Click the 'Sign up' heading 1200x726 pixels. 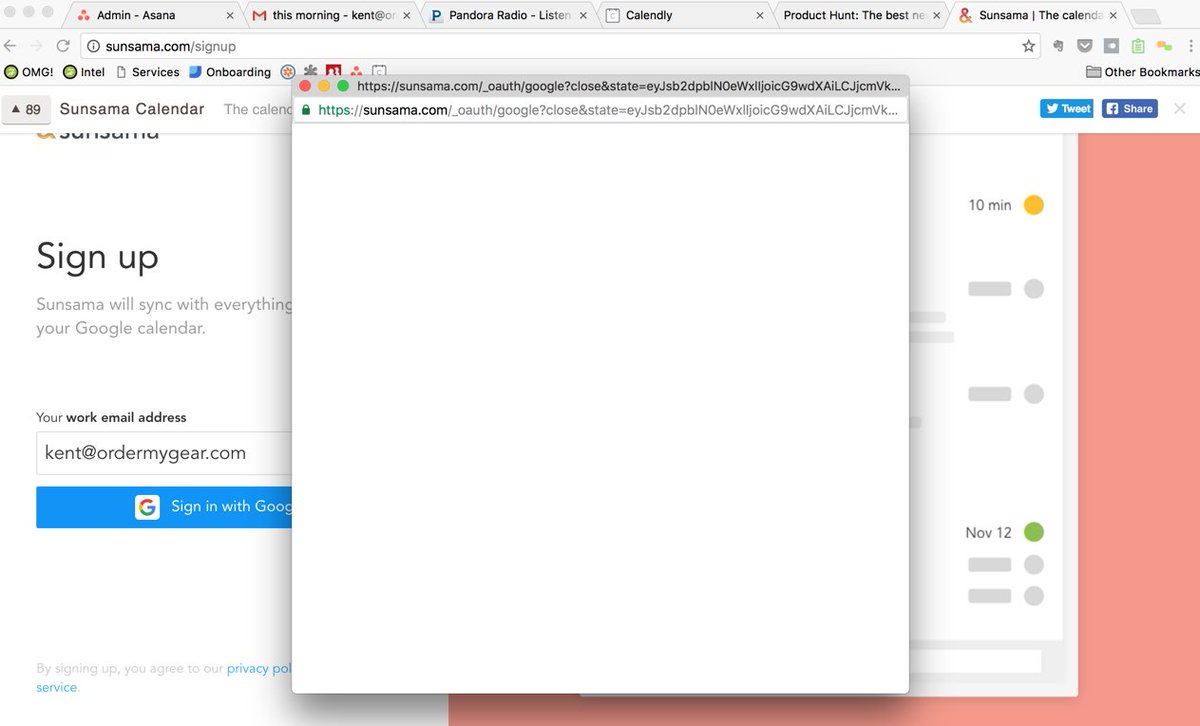click(x=98, y=257)
